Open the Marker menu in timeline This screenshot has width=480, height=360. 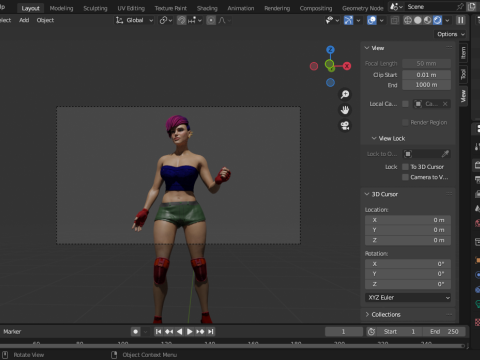[12, 332]
